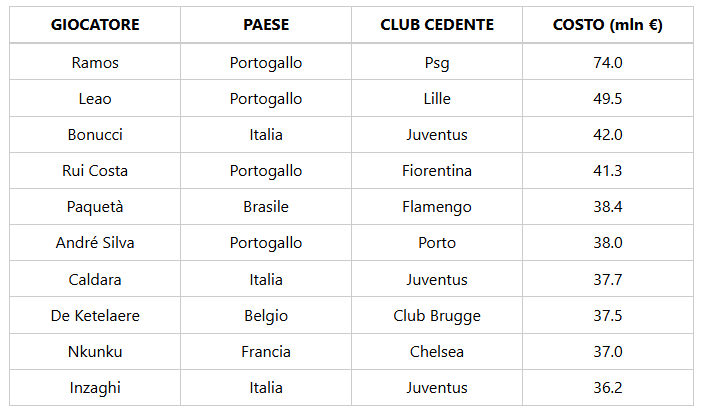Select Rui Costa in the table
Screen dimensions: 707x415
coord(95,171)
